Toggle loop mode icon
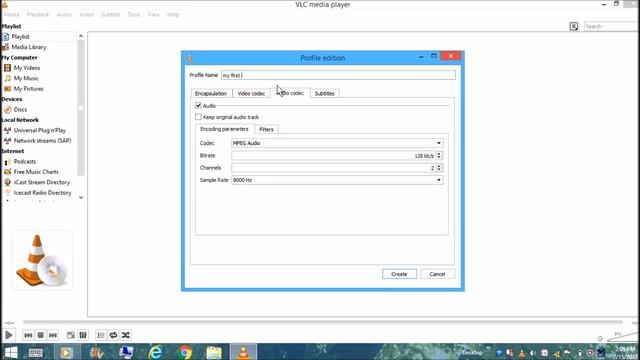Screen dimensions: 640x360 tap(113, 335)
